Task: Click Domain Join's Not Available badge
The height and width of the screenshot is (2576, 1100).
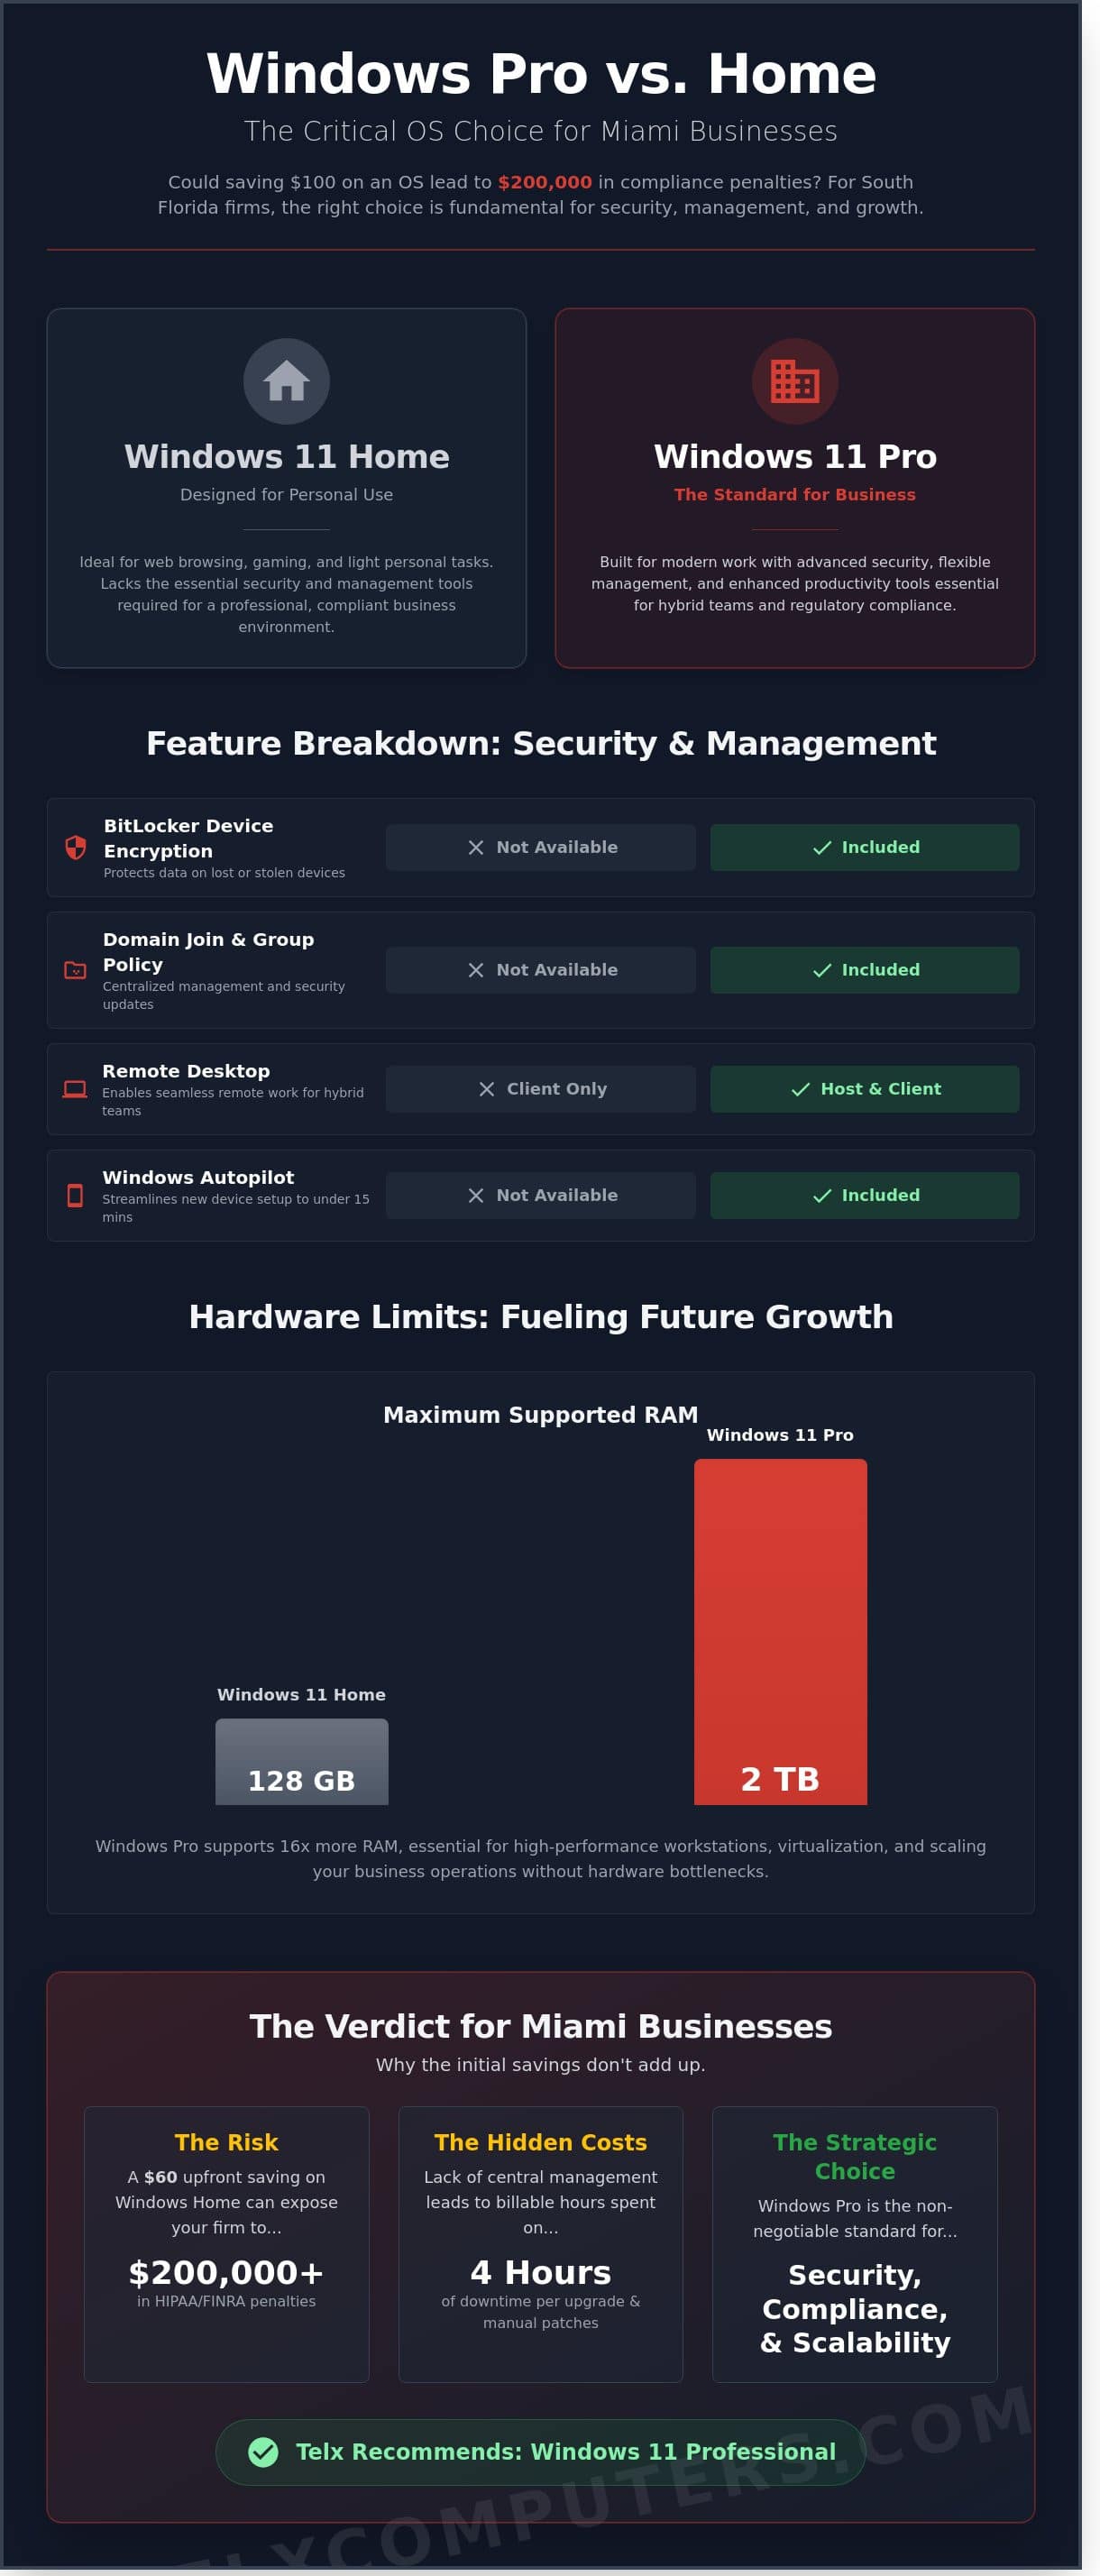Action: 540,970
